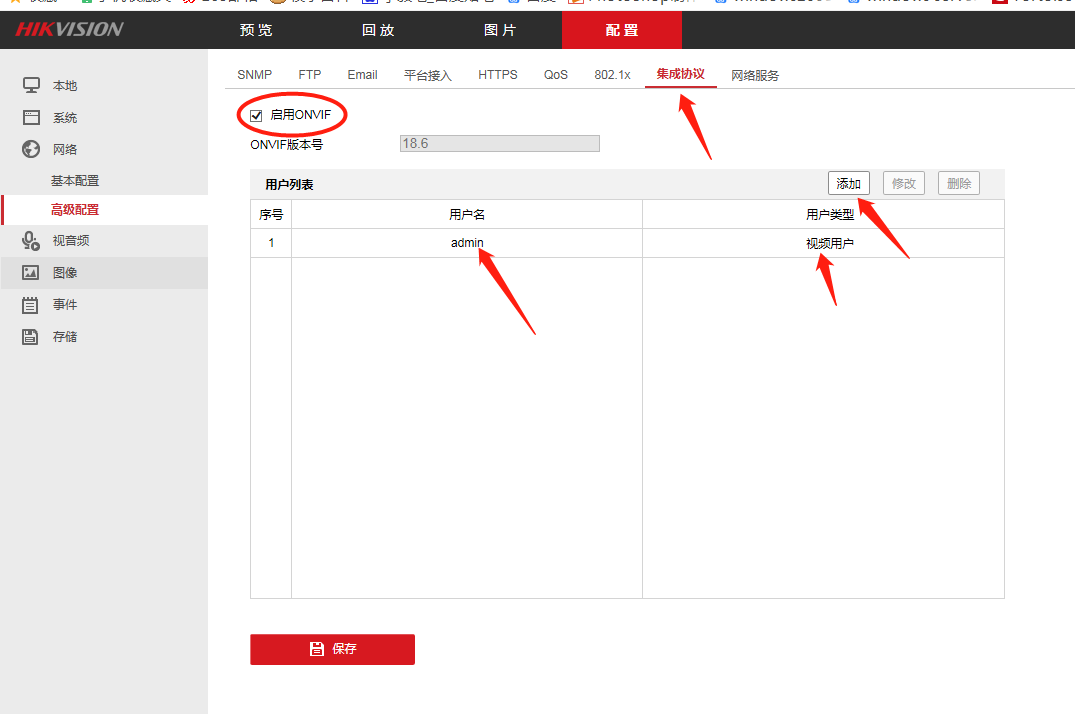Image resolution: width=1075 pixels, height=714 pixels.
Task: Click the red 保存 button
Action: click(332, 649)
